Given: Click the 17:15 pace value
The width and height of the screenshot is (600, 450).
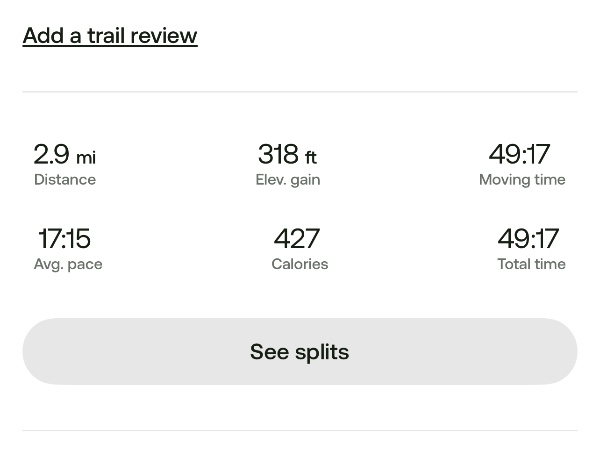Looking at the screenshot, I should pos(64,239).
